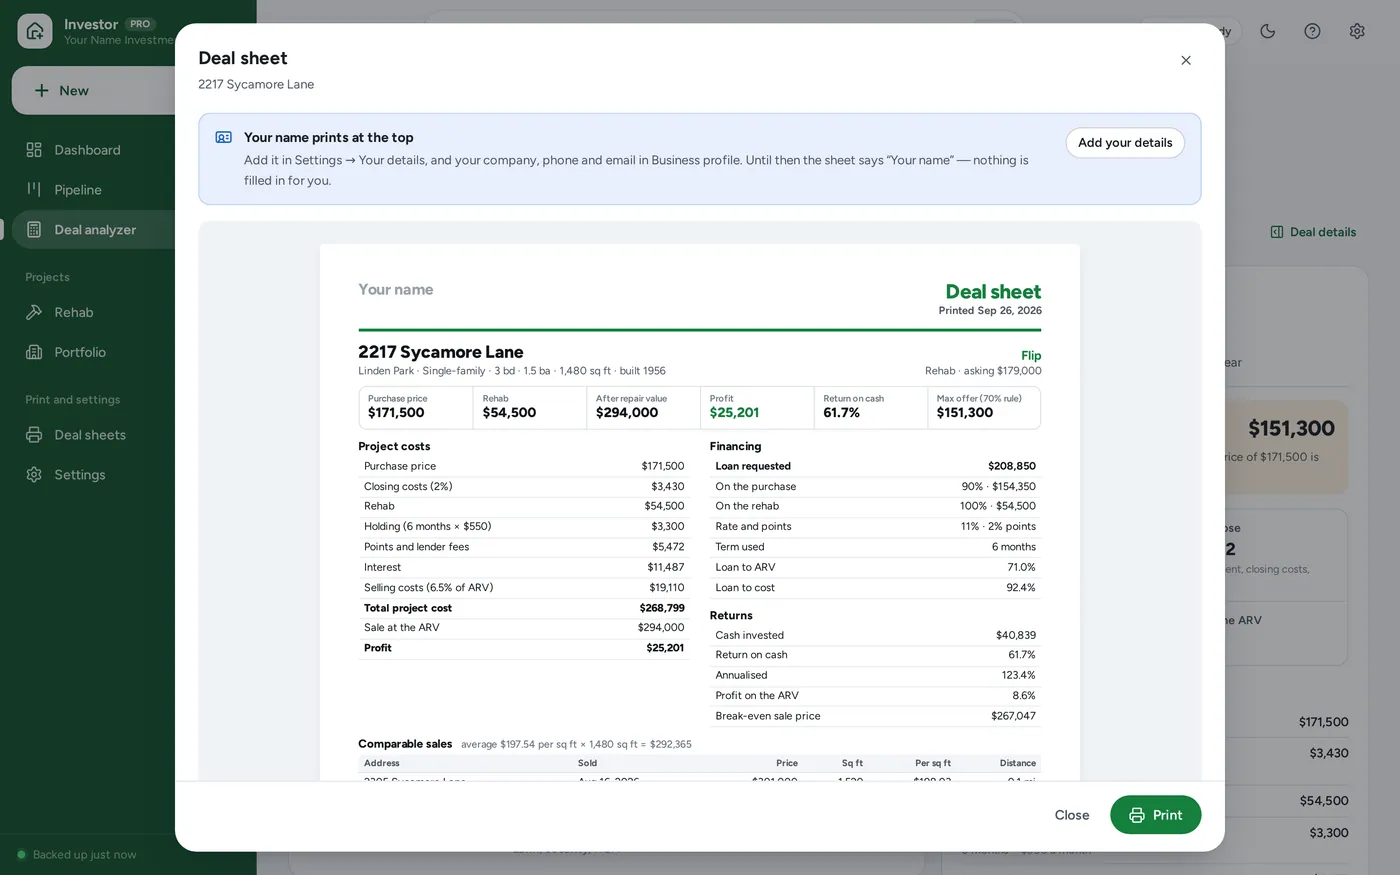Create a new item with the New button
This screenshot has width=1400, height=875.
coord(94,90)
